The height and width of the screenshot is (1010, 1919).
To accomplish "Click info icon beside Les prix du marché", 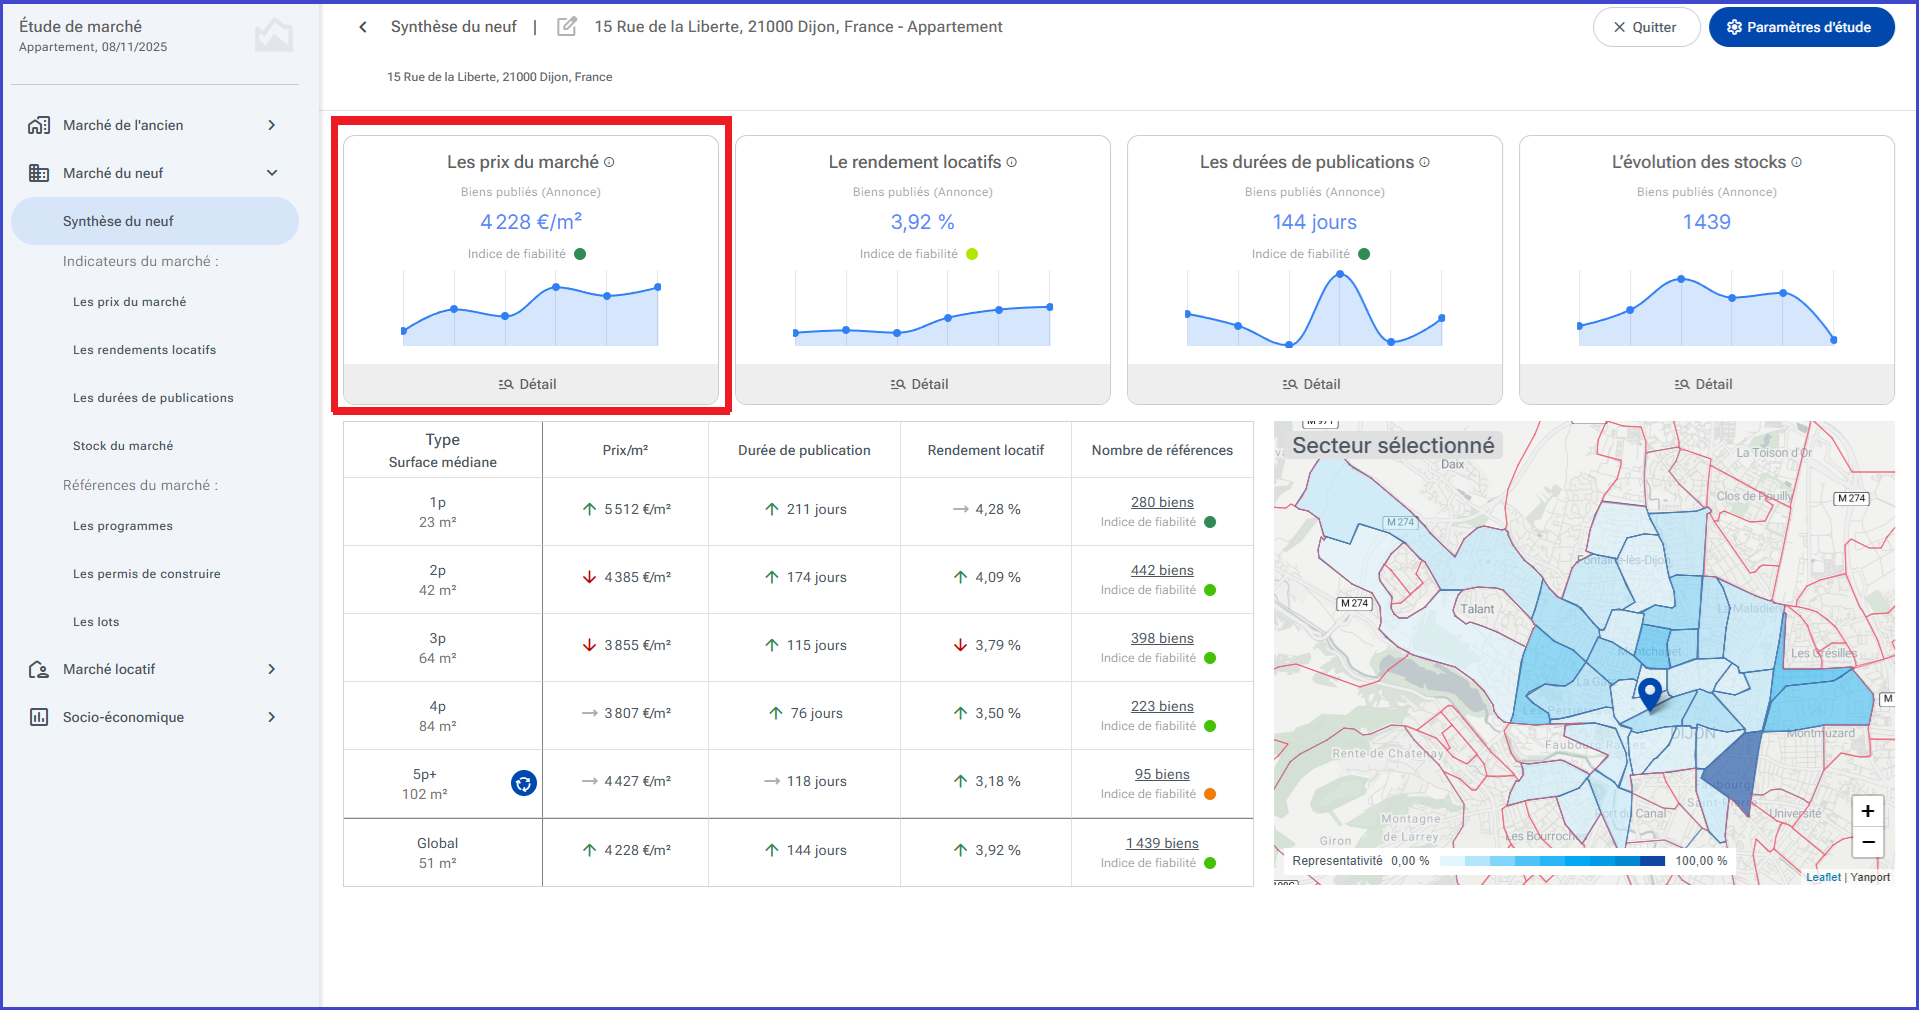I will tap(609, 162).
